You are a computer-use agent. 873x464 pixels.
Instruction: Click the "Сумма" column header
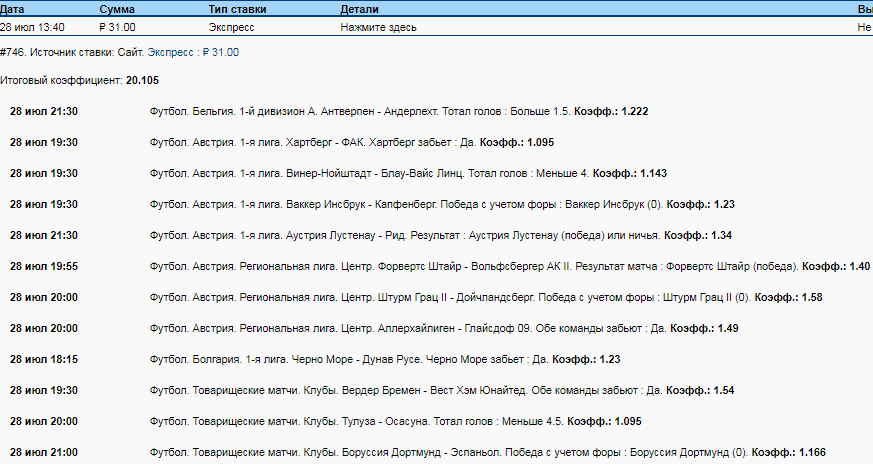click(117, 8)
